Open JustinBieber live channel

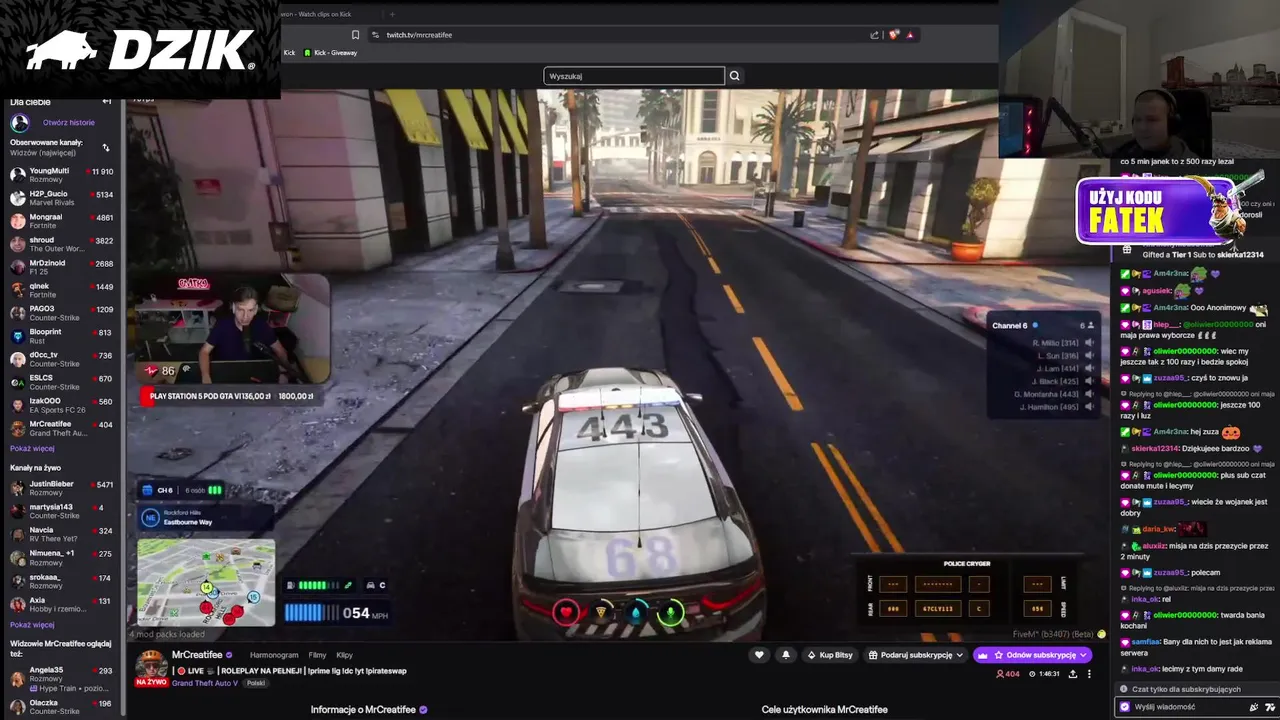coord(62,488)
